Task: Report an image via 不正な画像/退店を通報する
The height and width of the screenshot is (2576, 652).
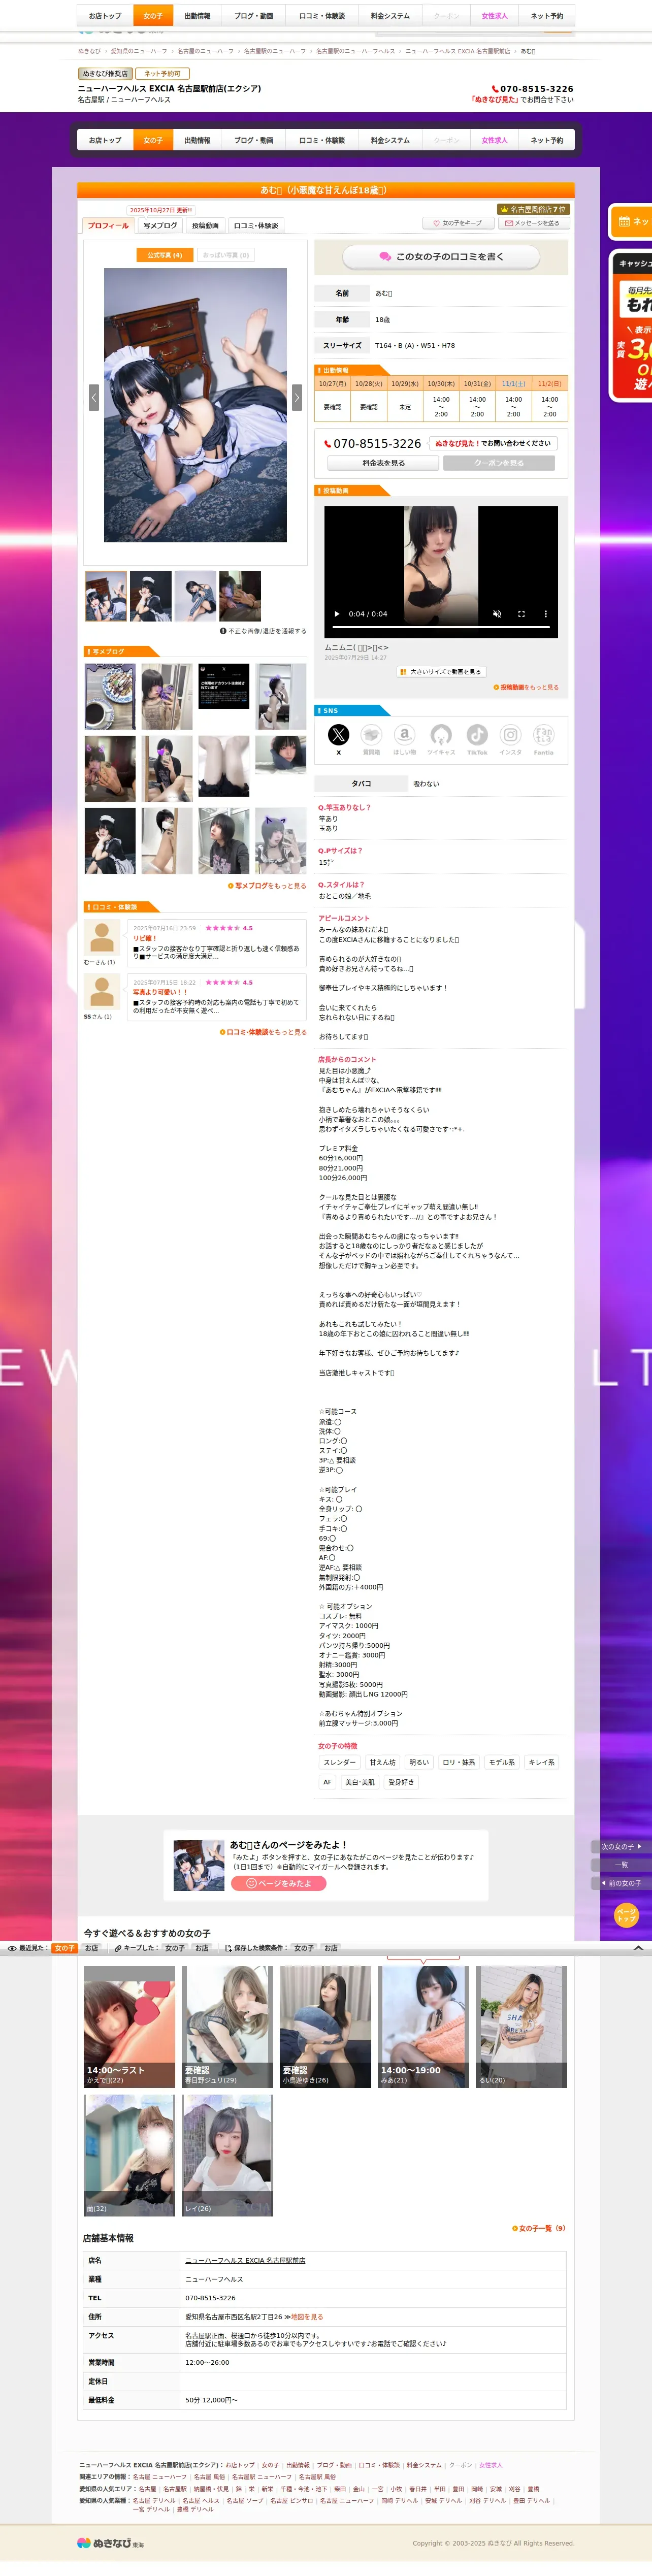Action: [263, 631]
